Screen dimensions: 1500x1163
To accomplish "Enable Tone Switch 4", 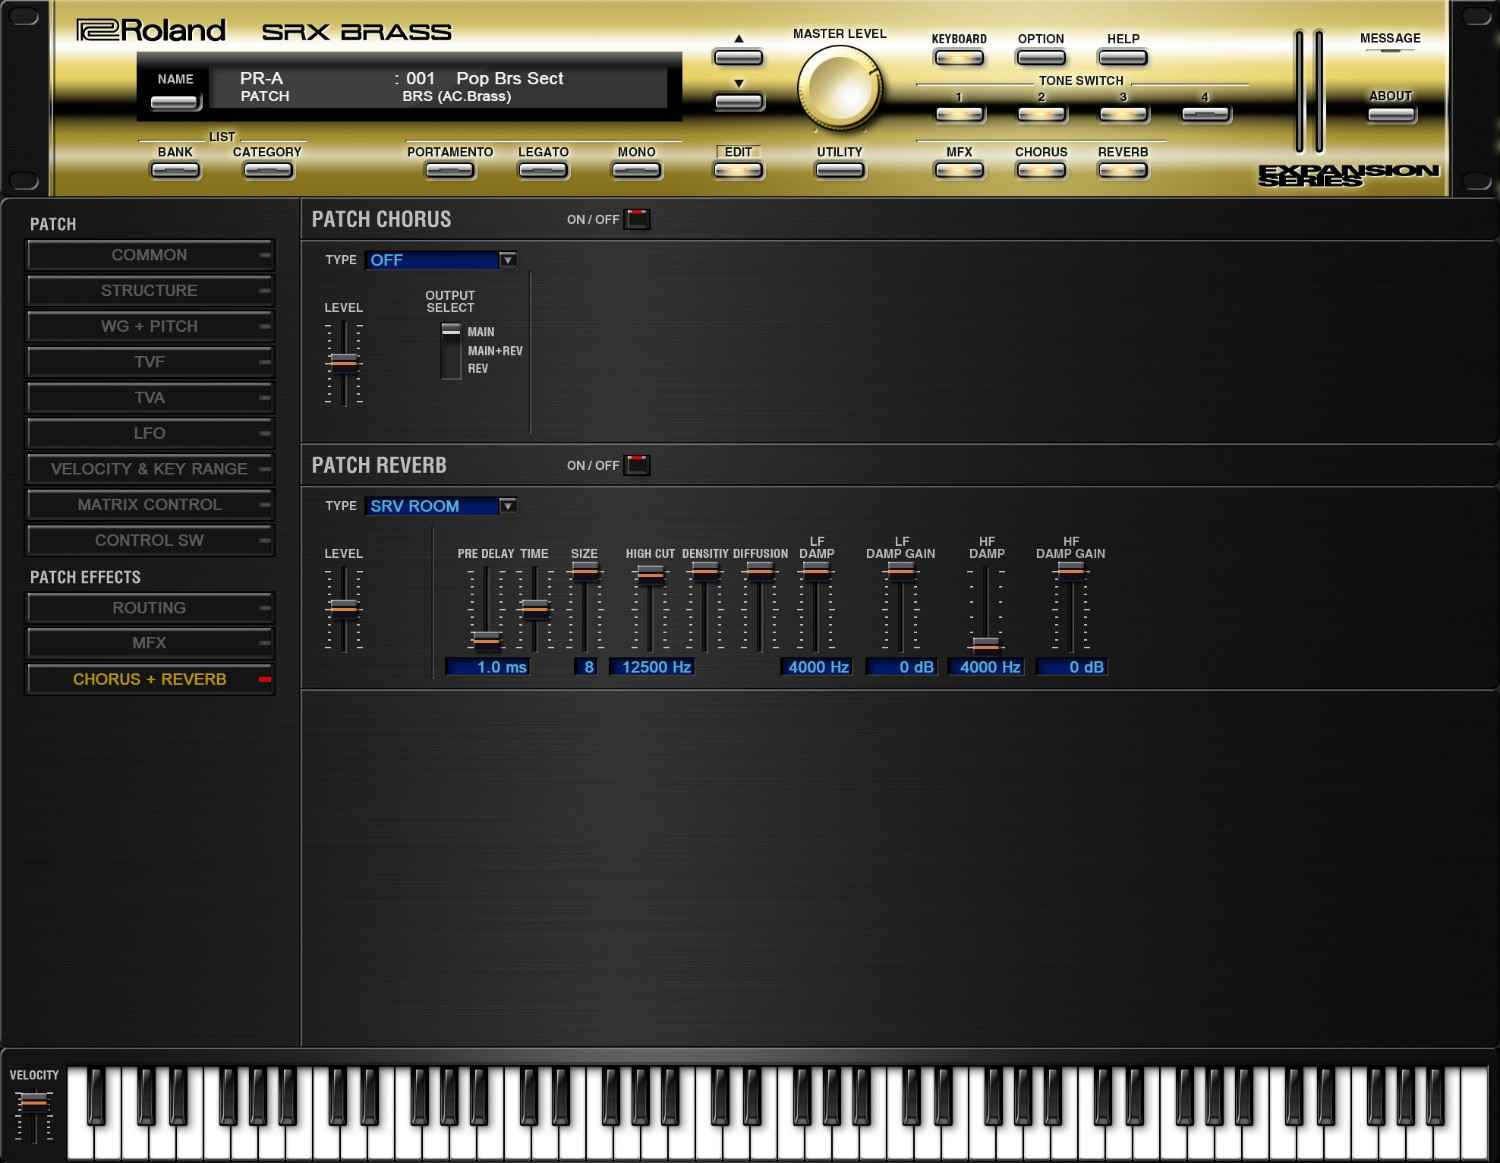I will 1205,114.
